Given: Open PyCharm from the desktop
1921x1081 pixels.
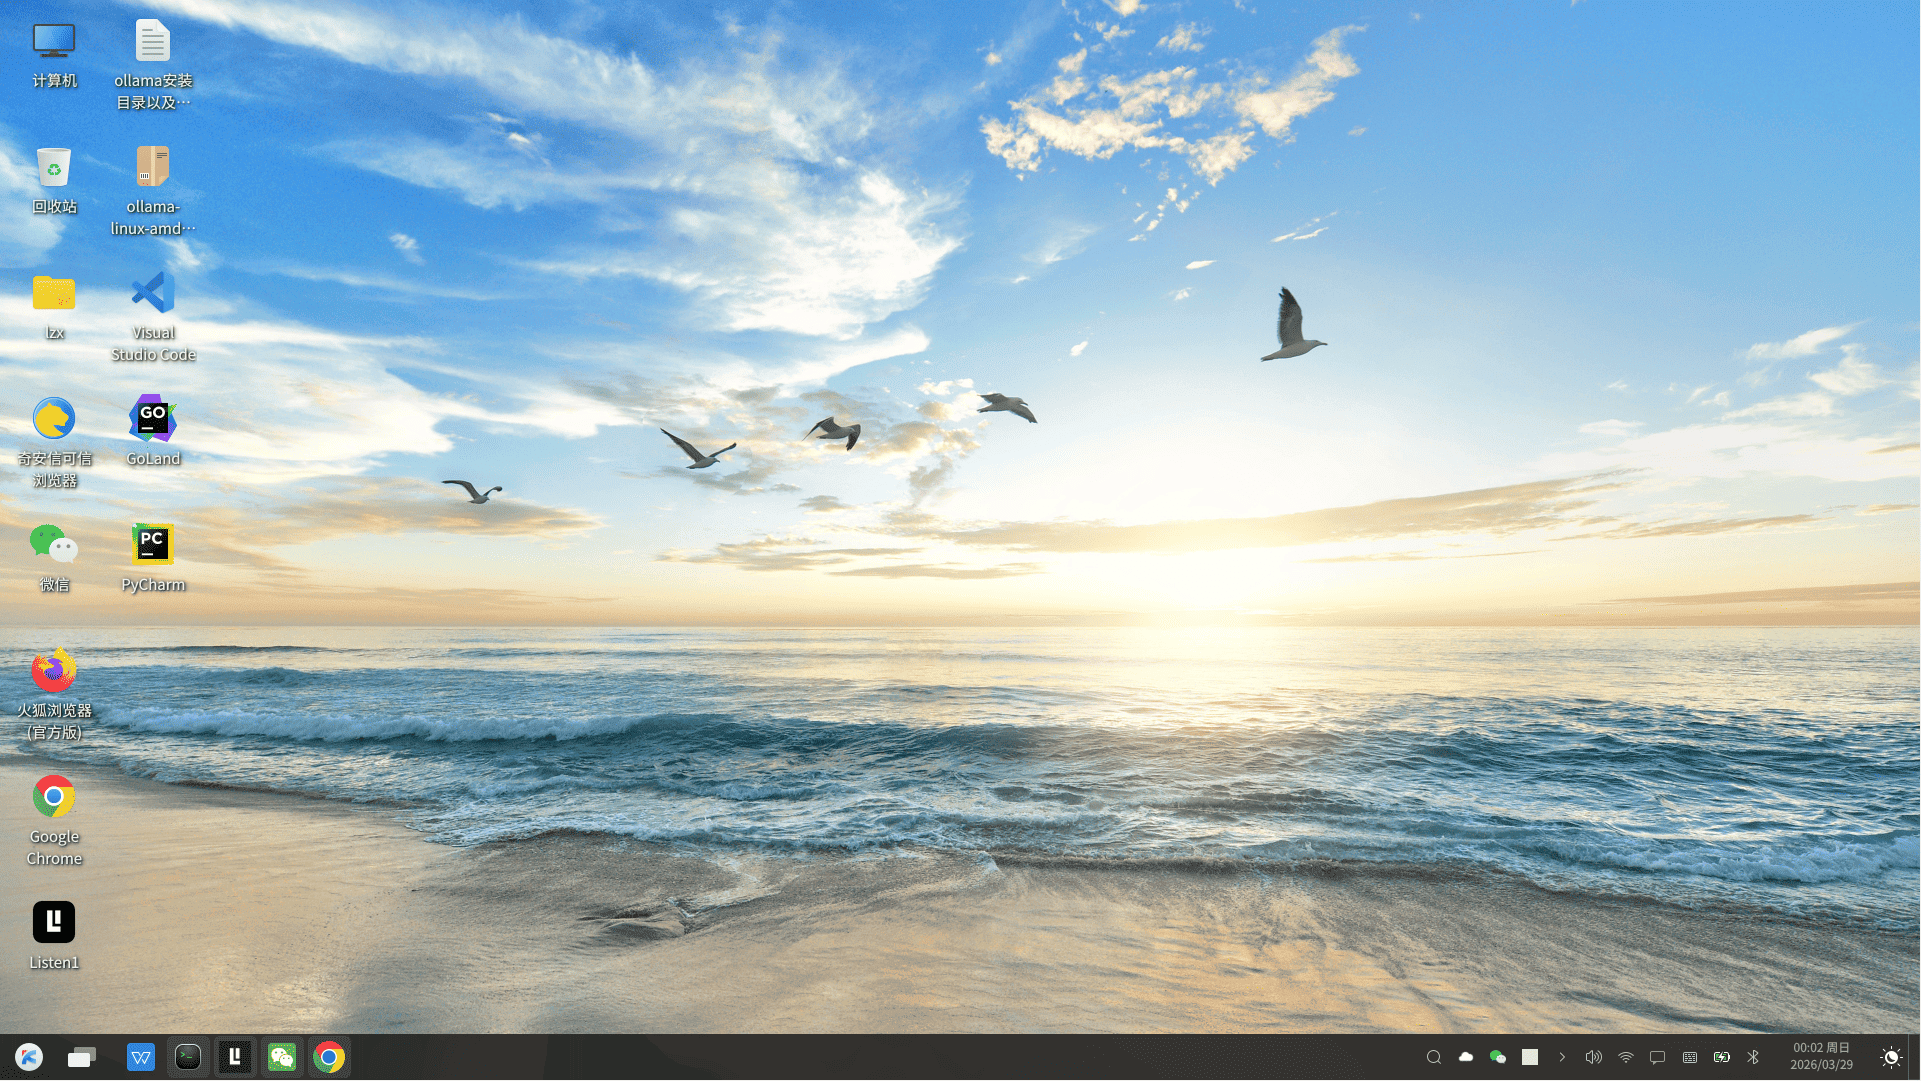Looking at the screenshot, I should 153,546.
